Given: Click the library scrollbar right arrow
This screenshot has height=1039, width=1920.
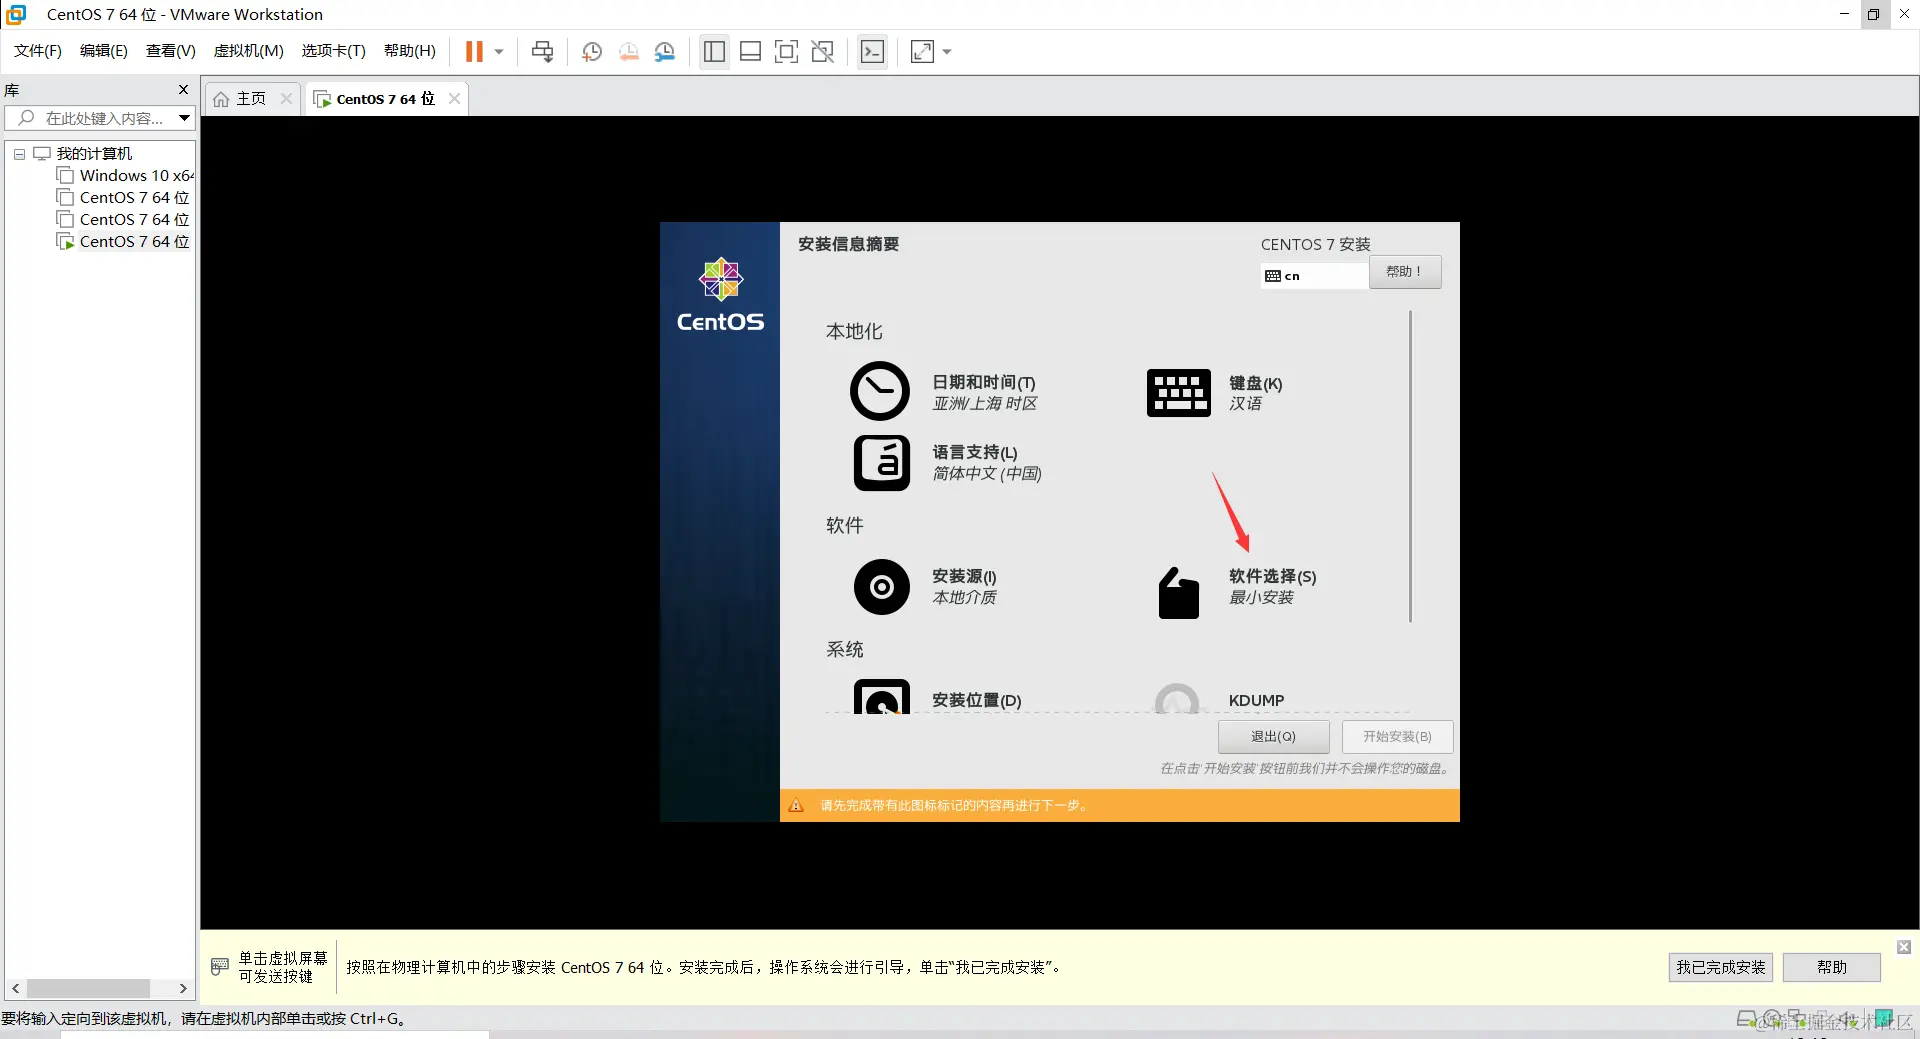Looking at the screenshot, I should (x=183, y=989).
